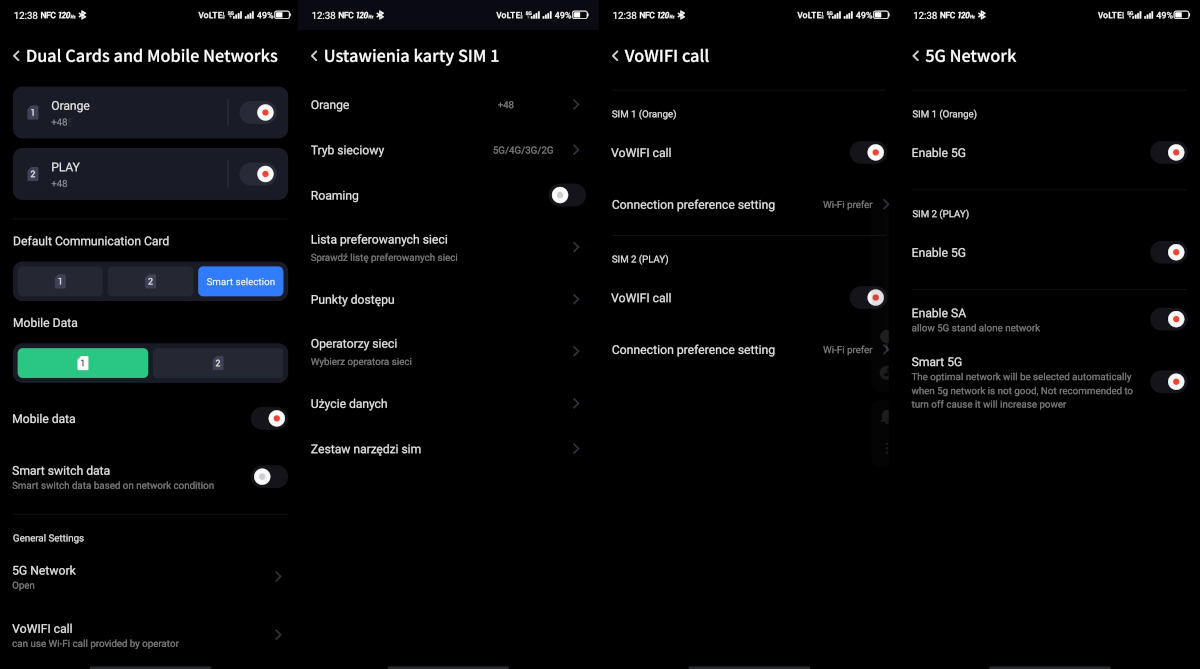Turn off Enable SA standalone network
The image size is (1200, 669).
(x=1167, y=319)
